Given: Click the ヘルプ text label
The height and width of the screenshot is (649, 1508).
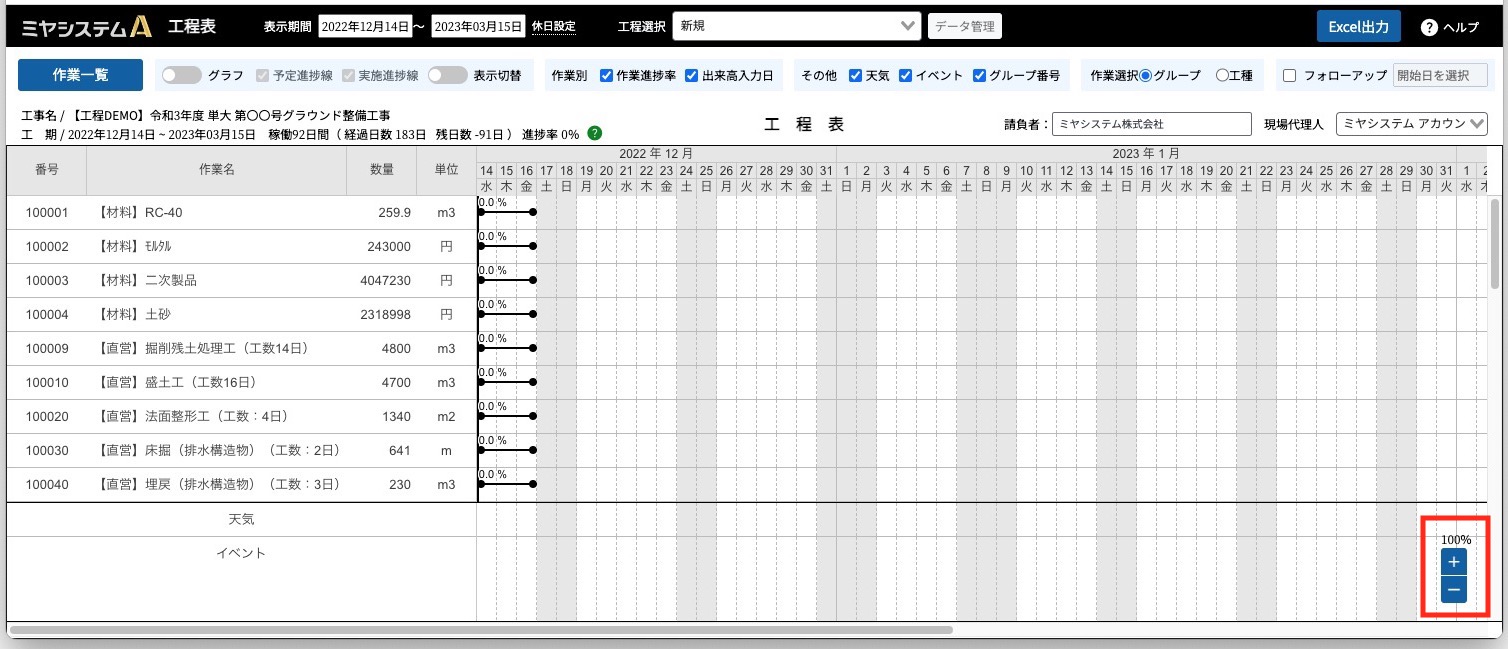Looking at the screenshot, I should coord(1461,28).
